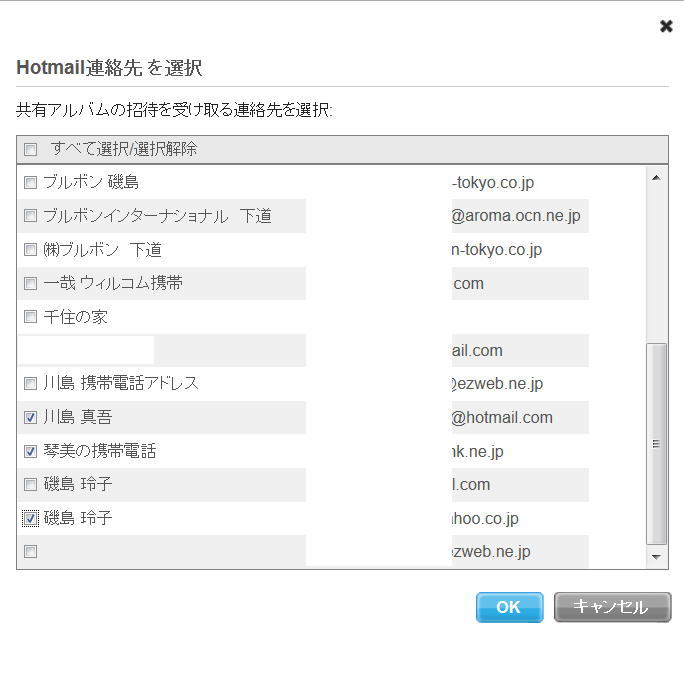Confirm selection with OK button
Screen dimensions: 684x684
509,607
